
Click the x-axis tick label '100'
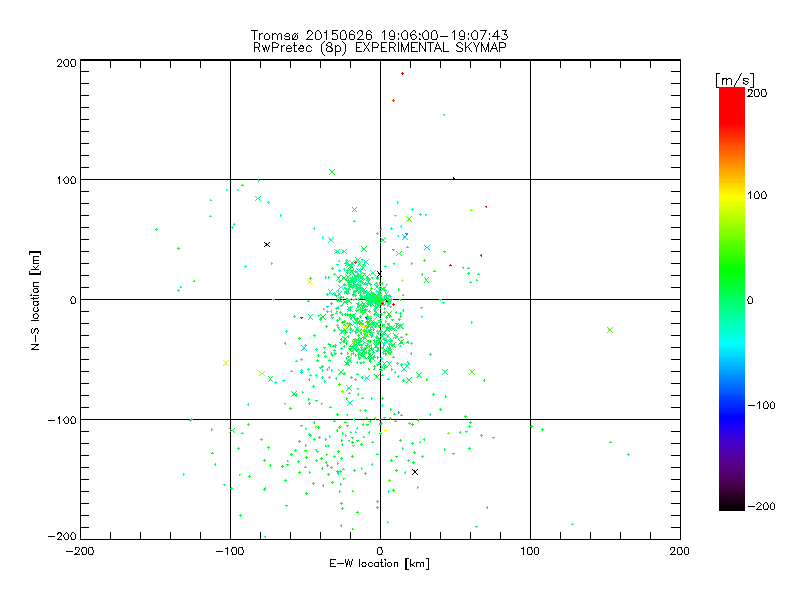[x=530, y=551]
